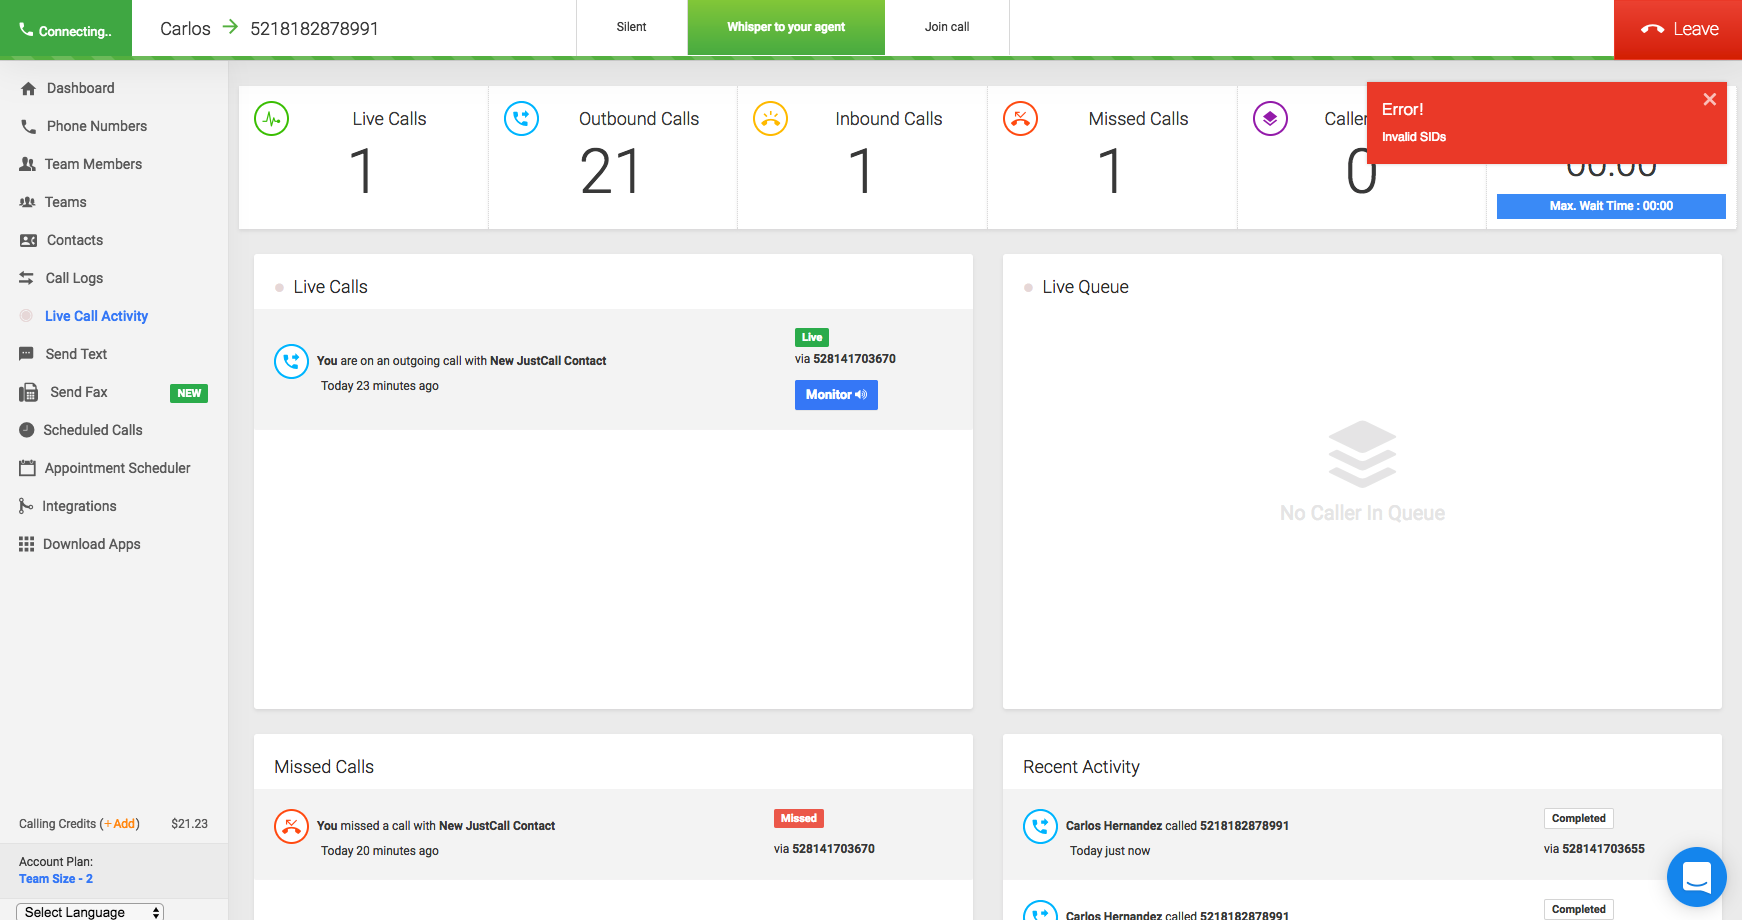Click the Scheduled Calls clock icon
The image size is (1742, 920).
[x=27, y=430]
